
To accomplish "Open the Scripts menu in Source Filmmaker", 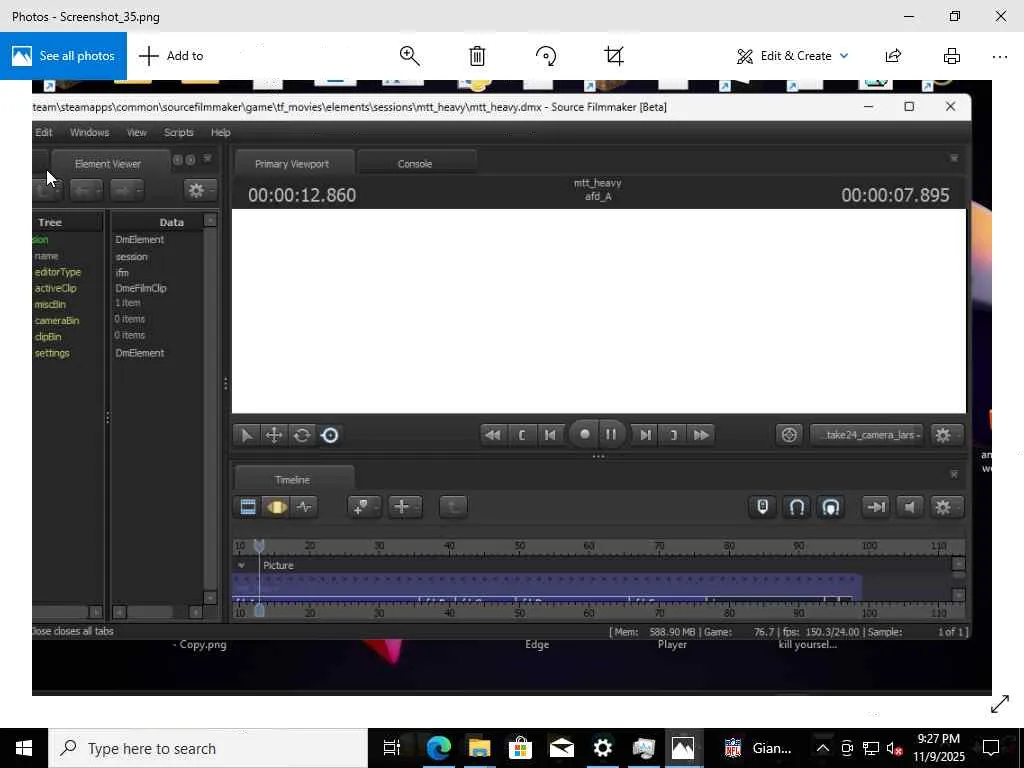I will click(x=178, y=133).
